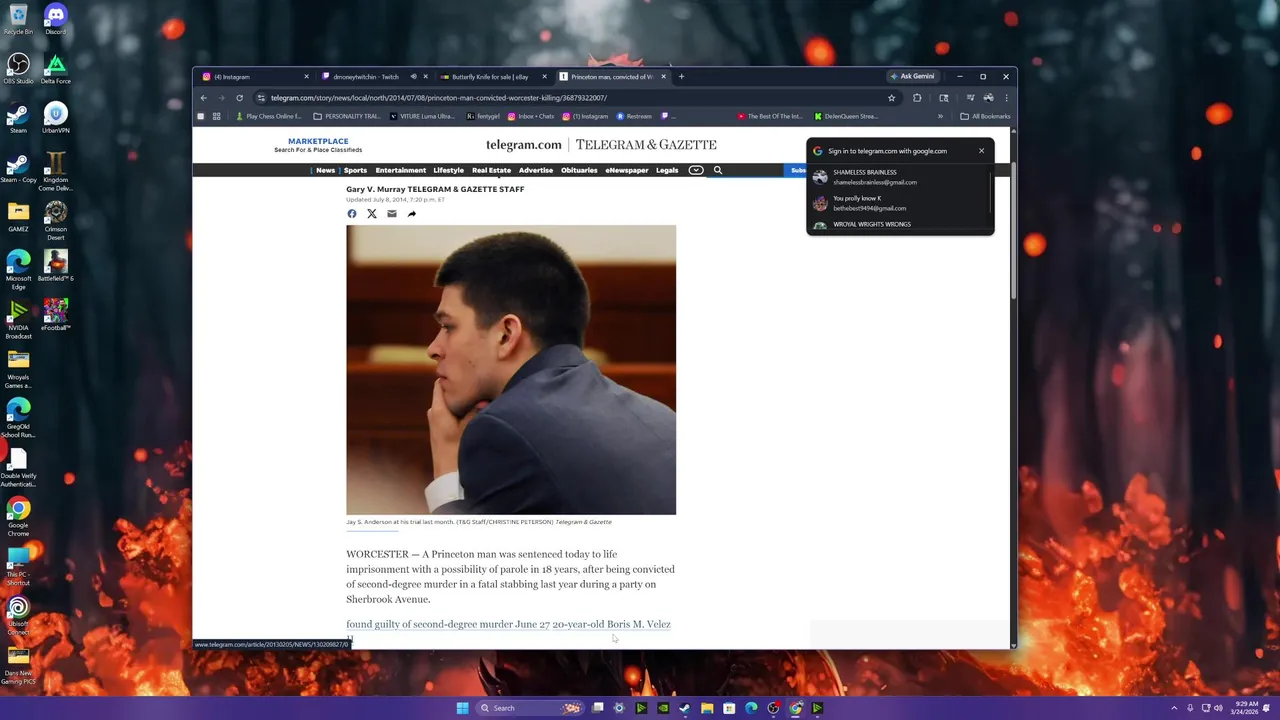This screenshot has height=720, width=1280.
Task: Reload the page in Chrome
Action: [239, 98]
